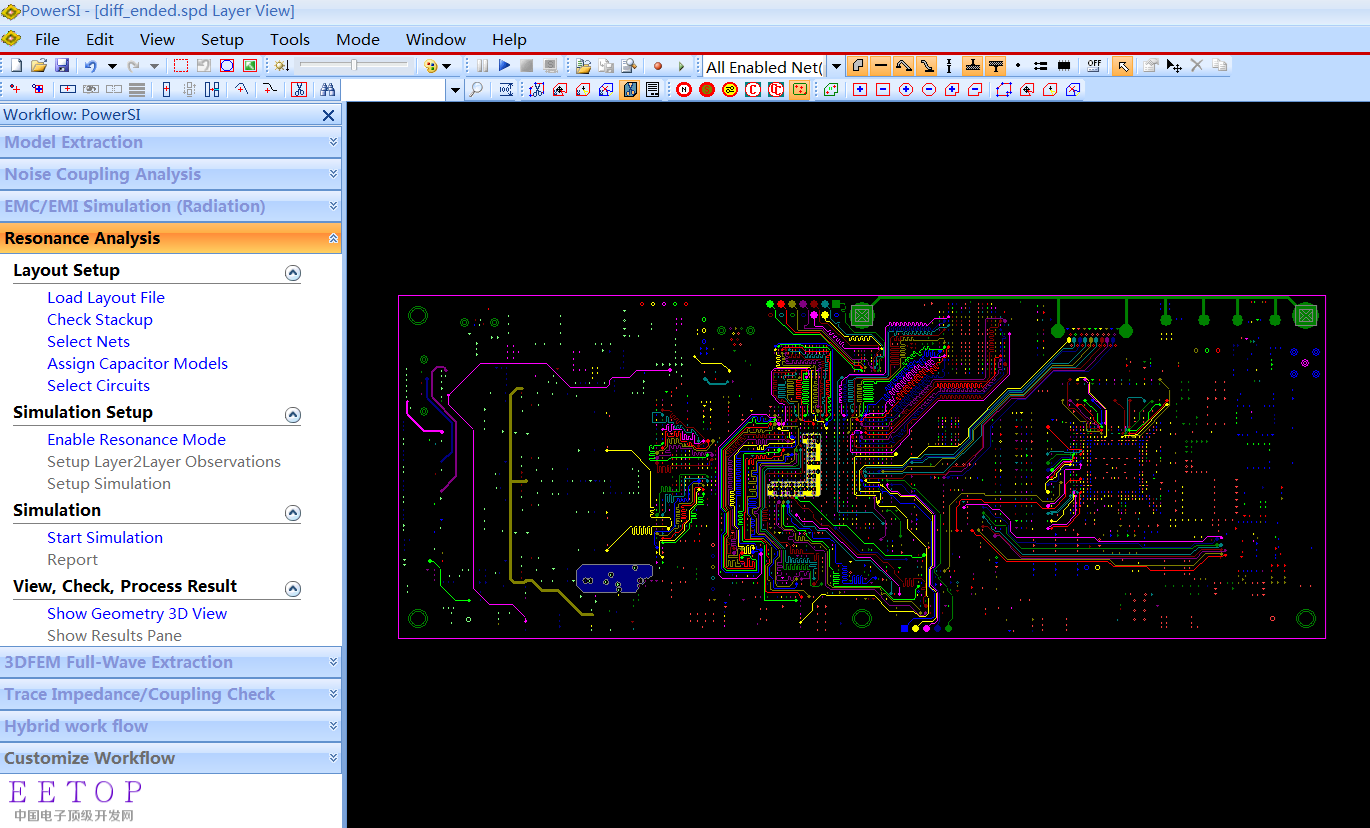Click the Select Nets link
Image resolution: width=1370 pixels, height=828 pixels.
click(x=88, y=341)
